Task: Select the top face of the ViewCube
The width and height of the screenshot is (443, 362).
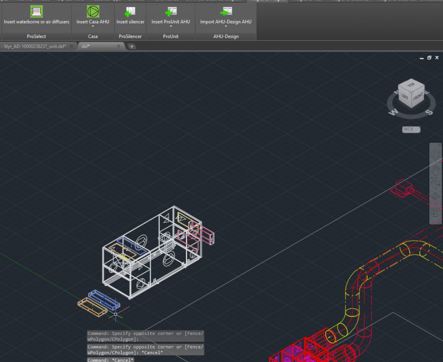Action: [x=411, y=85]
